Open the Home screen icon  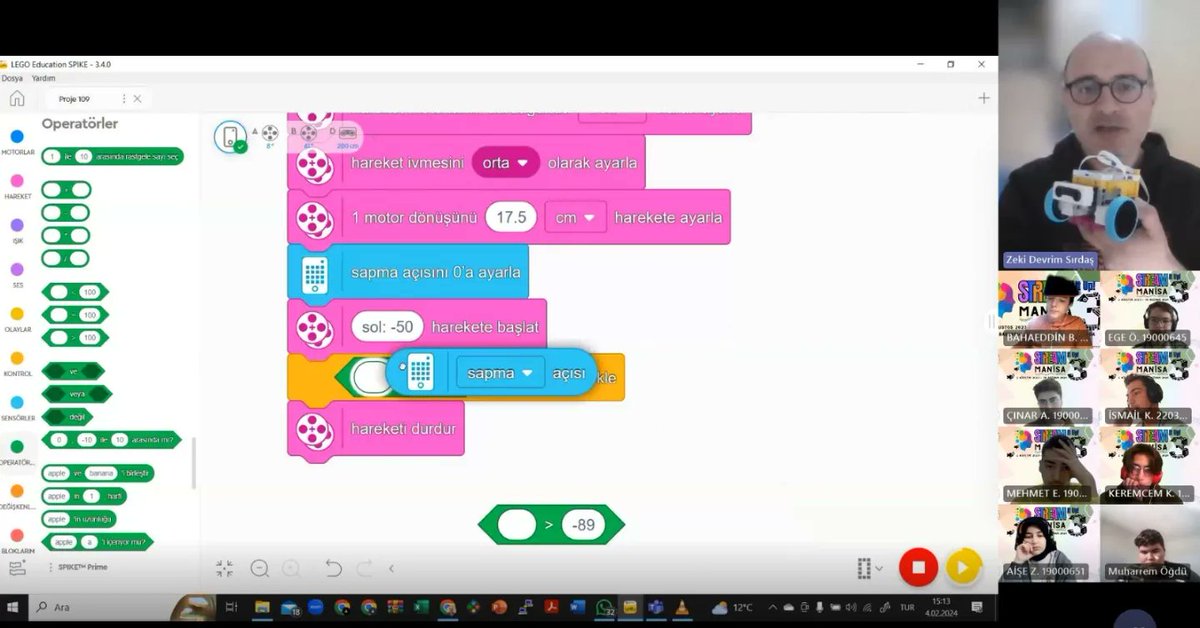pos(17,98)
